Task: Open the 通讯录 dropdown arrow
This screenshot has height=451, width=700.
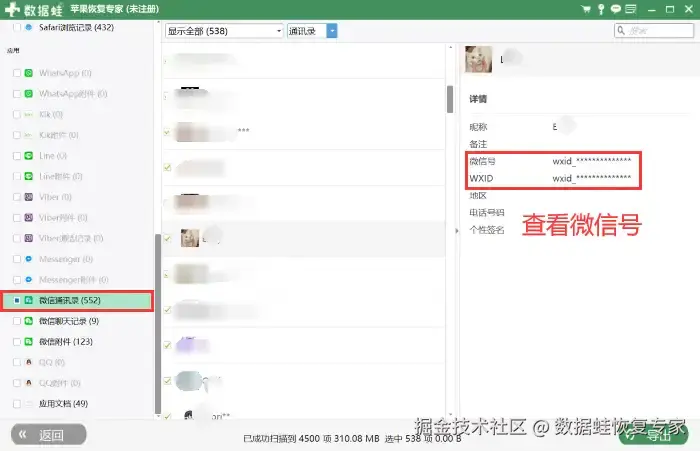Action: pos(332,31)
